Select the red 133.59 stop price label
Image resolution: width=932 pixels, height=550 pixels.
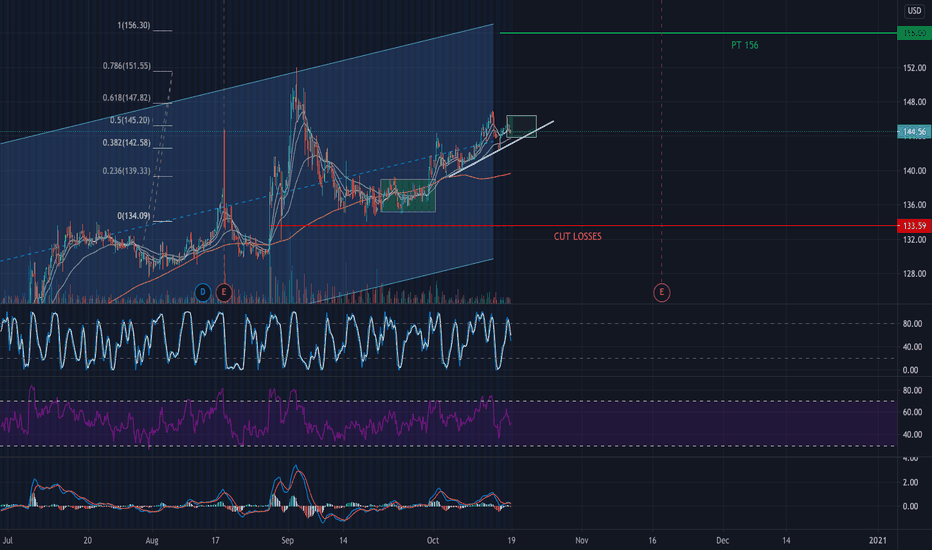(914, 226)
